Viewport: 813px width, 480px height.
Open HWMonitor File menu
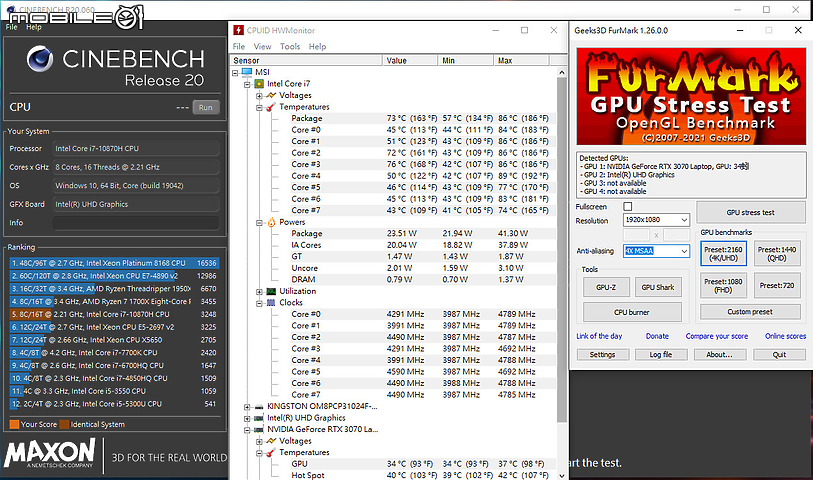point(239,47)
